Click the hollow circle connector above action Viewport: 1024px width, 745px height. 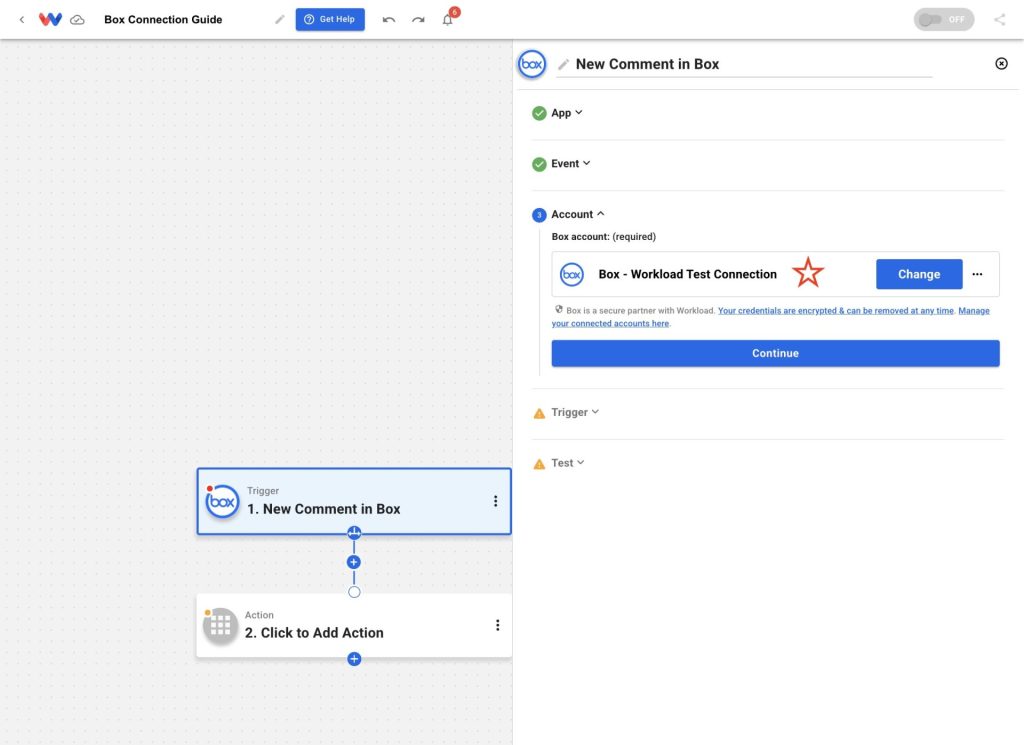tap(354, 592)
